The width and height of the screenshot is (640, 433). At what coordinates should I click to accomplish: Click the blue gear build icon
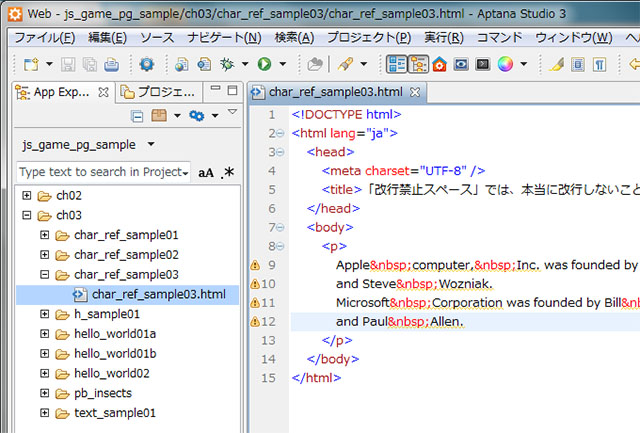point(147,64)
